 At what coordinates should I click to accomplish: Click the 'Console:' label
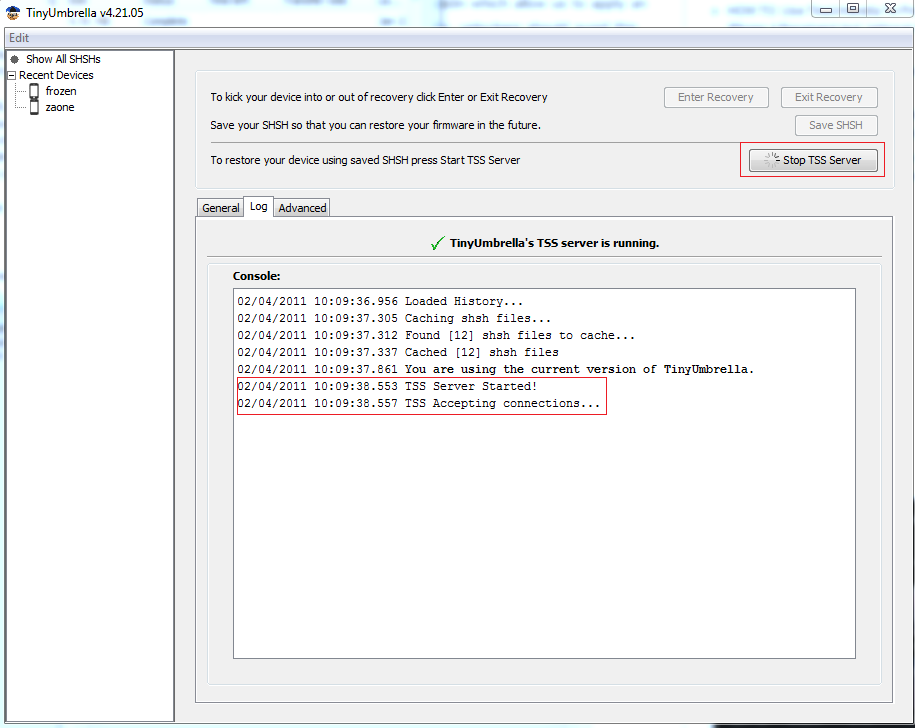(256, 276)
